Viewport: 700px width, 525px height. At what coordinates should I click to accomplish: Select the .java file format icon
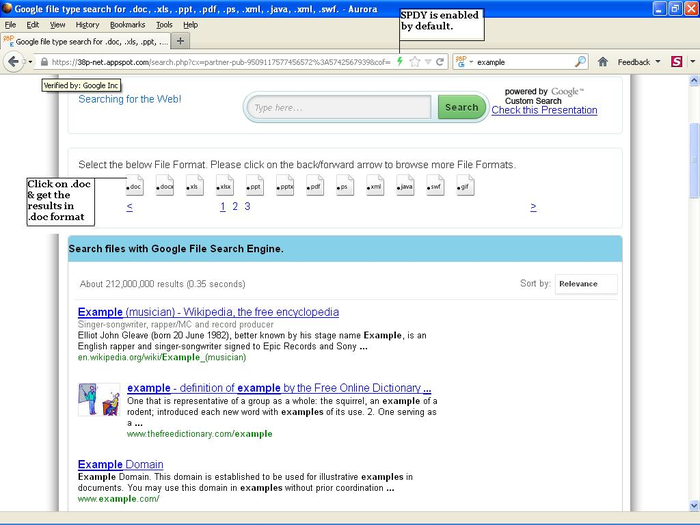point(405,185)
